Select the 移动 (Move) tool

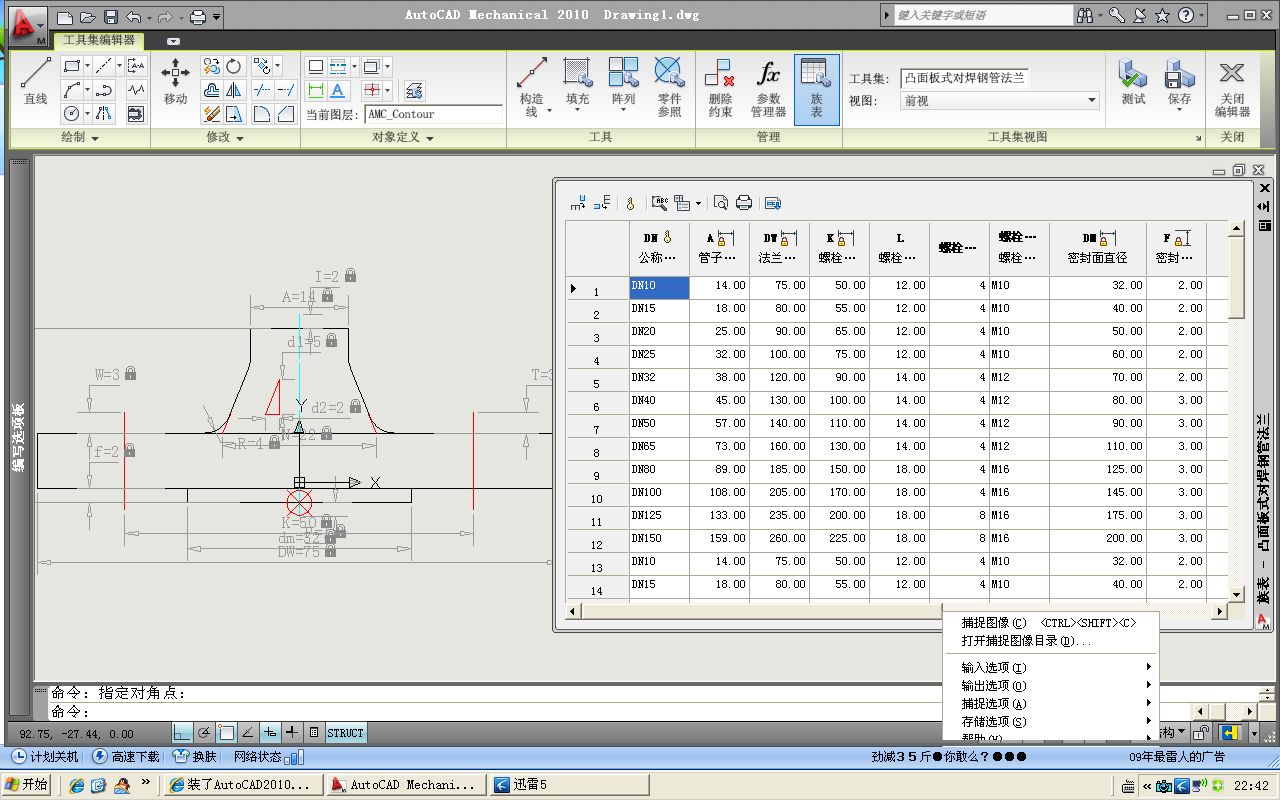click(x=175, y=81)
